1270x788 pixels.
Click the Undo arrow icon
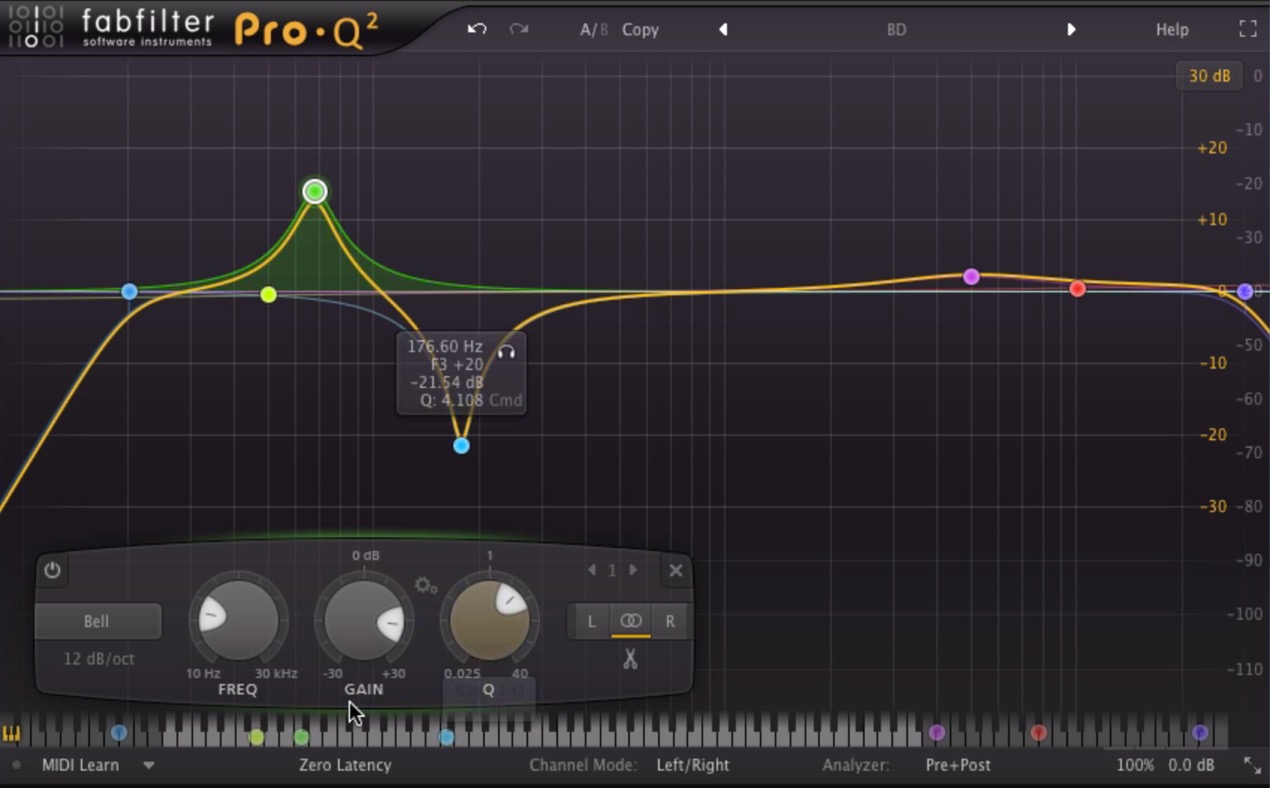(477, 29)
